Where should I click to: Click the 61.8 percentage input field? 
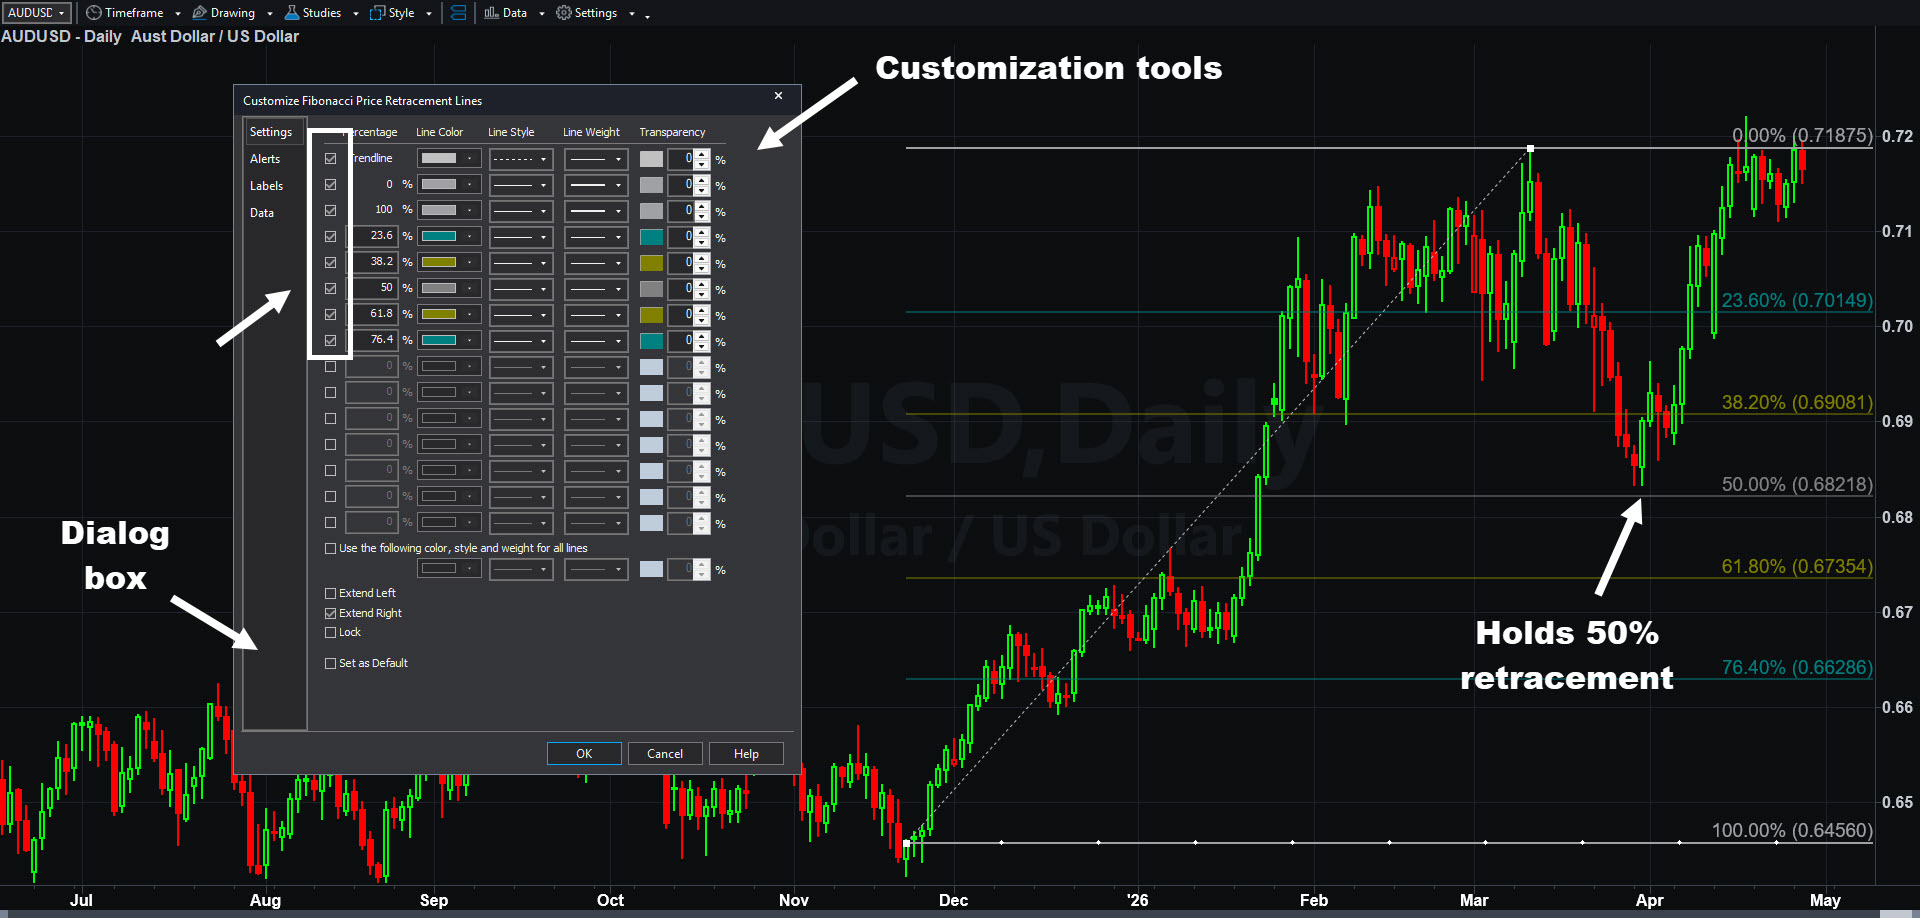[x=372, y=314]
